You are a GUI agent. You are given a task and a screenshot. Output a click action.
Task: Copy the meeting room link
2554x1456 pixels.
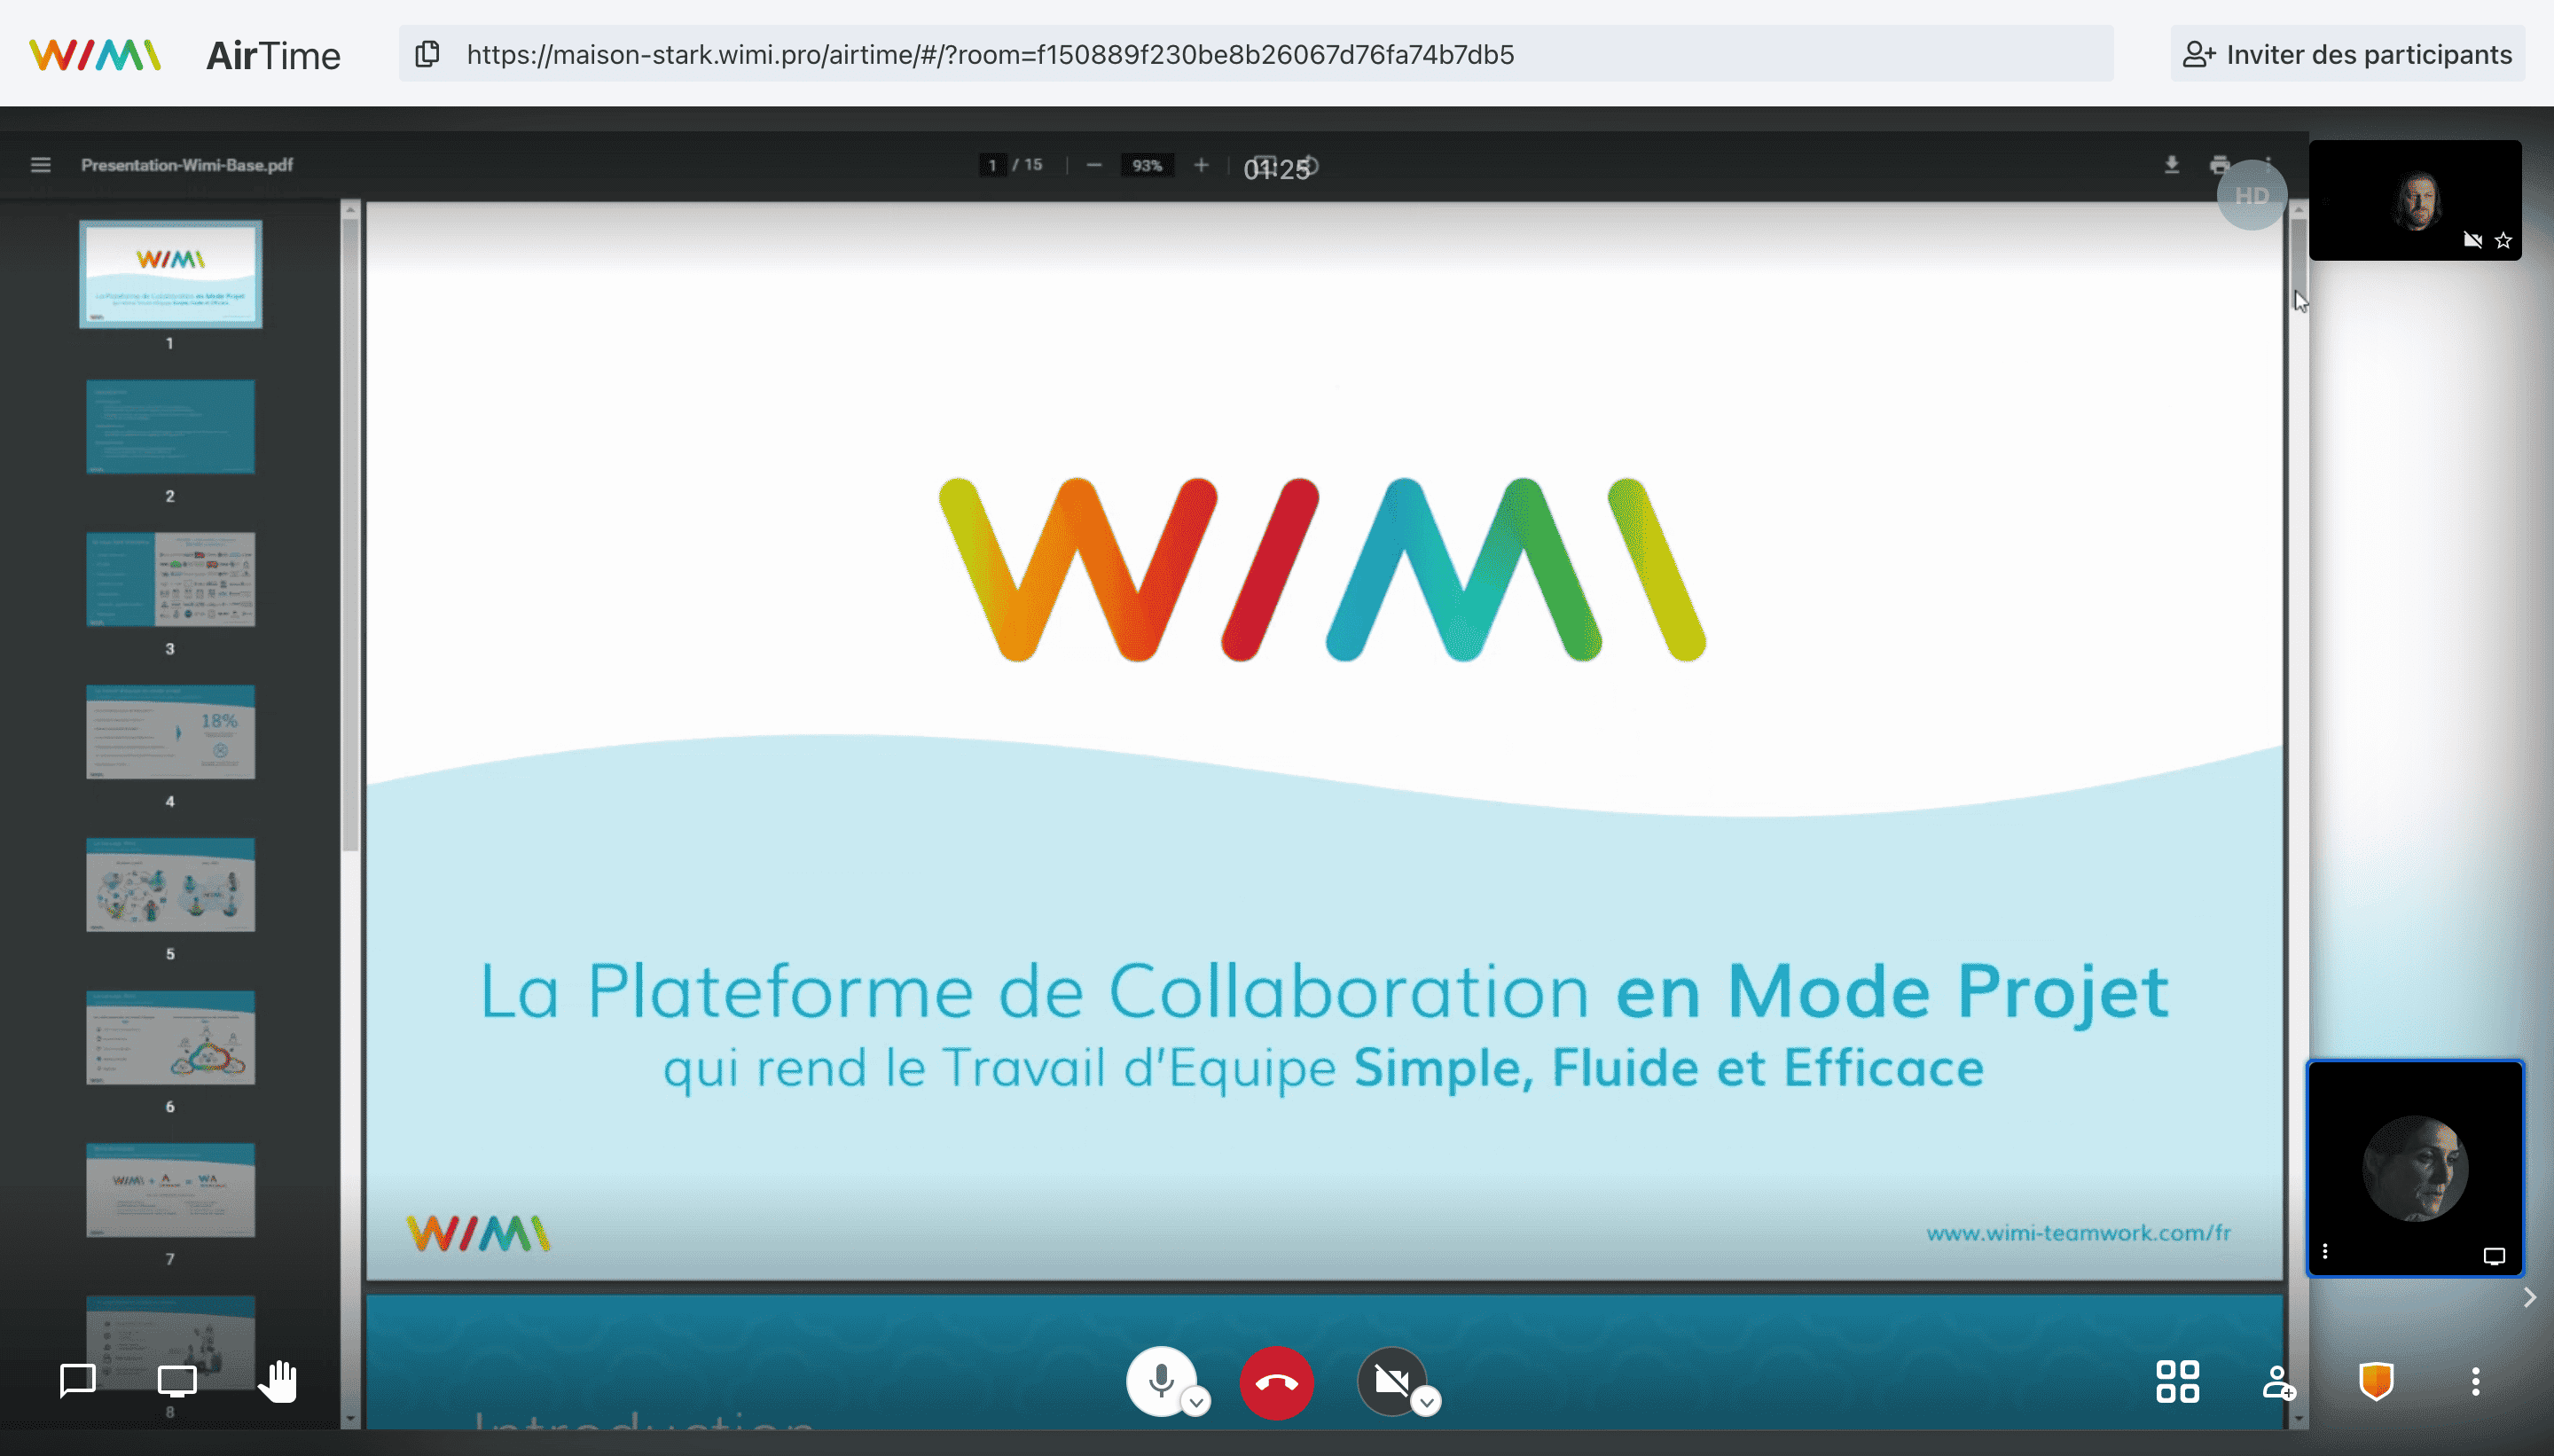[427, 54]
